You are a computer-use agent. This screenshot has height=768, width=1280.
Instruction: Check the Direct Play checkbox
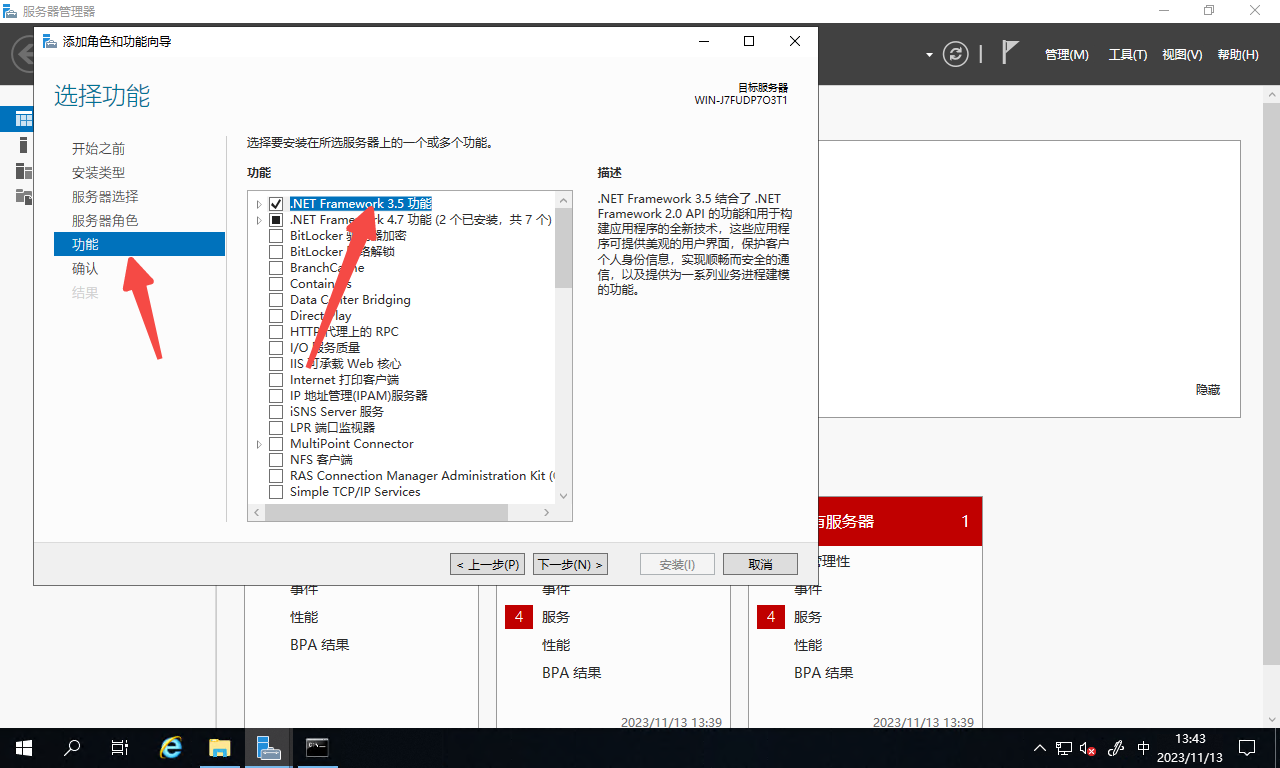[x=276, y=316]
